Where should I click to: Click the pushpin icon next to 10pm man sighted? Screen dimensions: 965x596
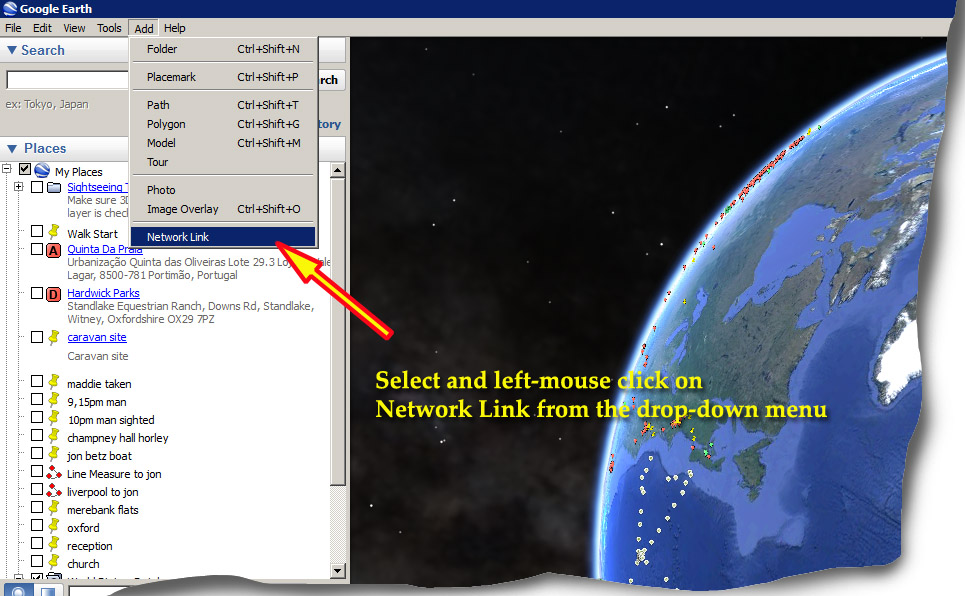tap(54, 418)
